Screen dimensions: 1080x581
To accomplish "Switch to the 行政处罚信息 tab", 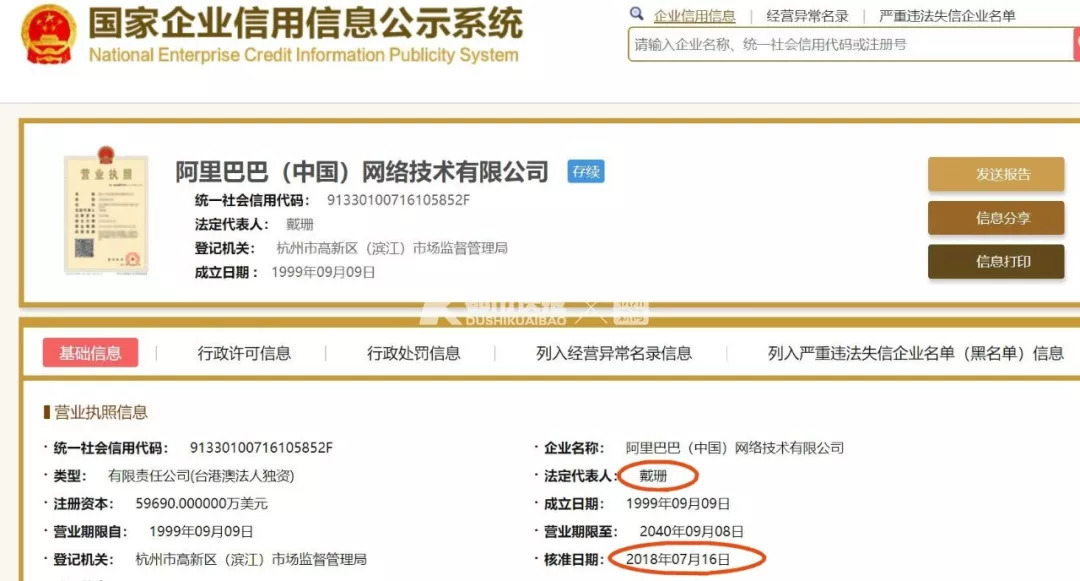I will (414, 353).
